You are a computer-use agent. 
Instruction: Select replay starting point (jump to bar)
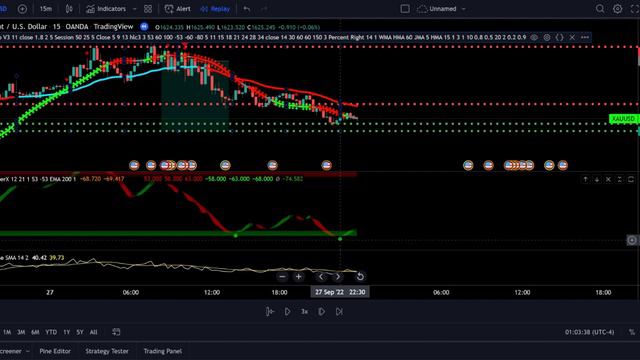pos(269,311)
